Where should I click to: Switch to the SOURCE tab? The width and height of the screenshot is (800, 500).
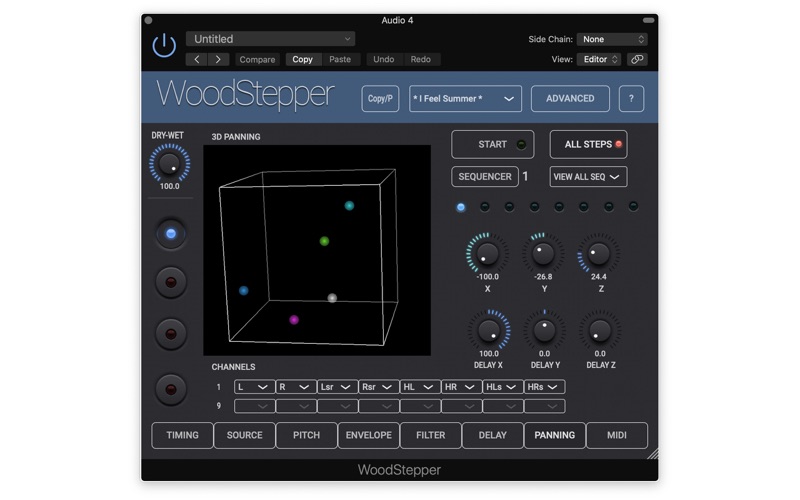[244, 435]
